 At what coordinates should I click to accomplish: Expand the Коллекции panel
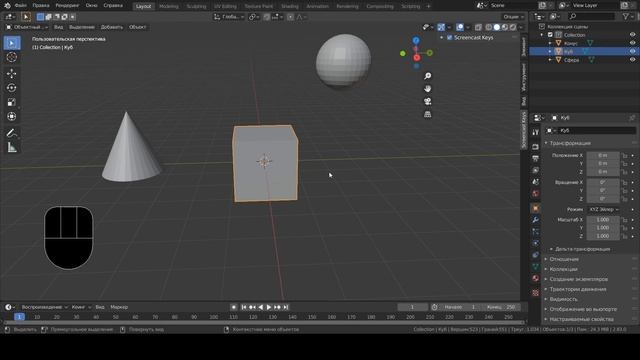click(x=563, y=269)
